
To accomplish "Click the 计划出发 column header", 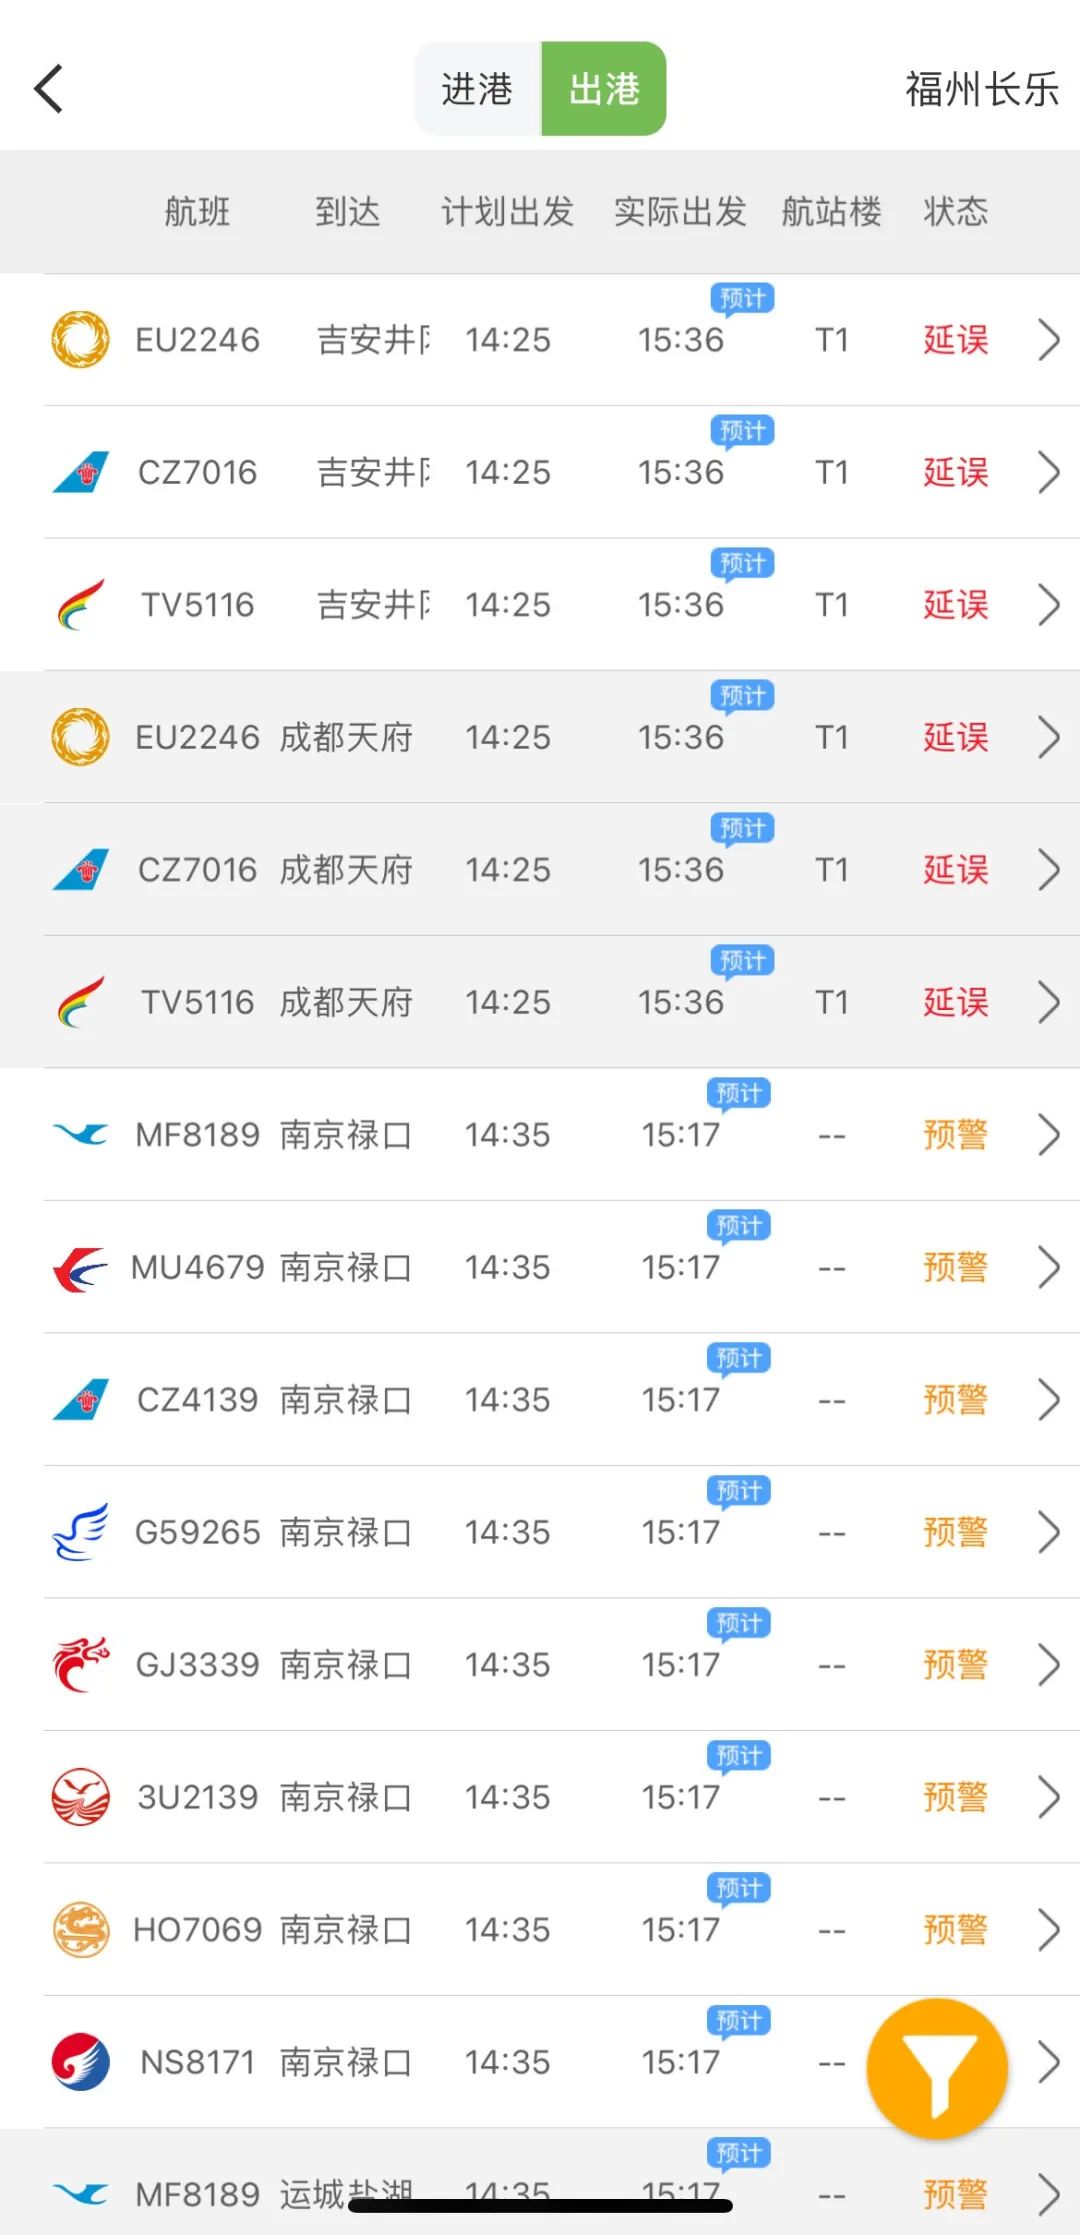I will [x=508, y=212].
